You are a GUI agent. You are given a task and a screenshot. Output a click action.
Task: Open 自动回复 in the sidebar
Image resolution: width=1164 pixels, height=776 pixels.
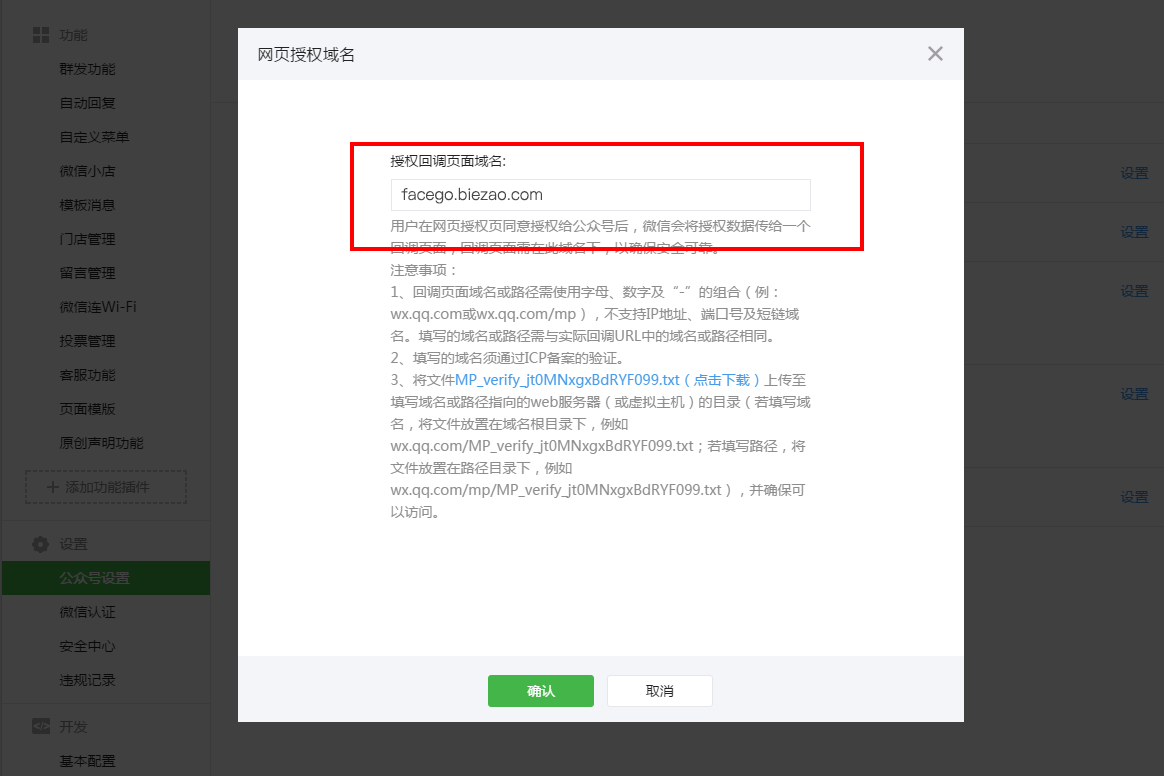click(x=88, y=103)
